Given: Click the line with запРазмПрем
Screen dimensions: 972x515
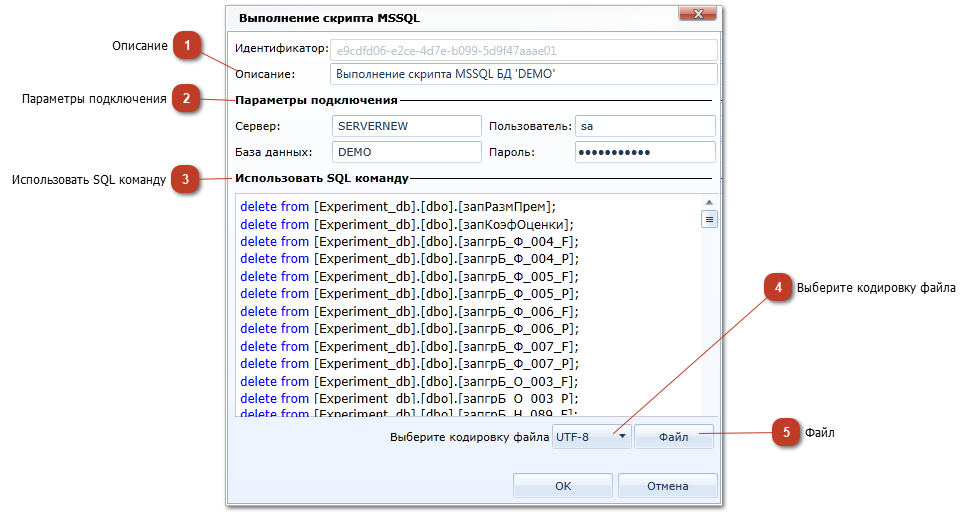Looking at the screenshot, I should (x=398, y=206).
